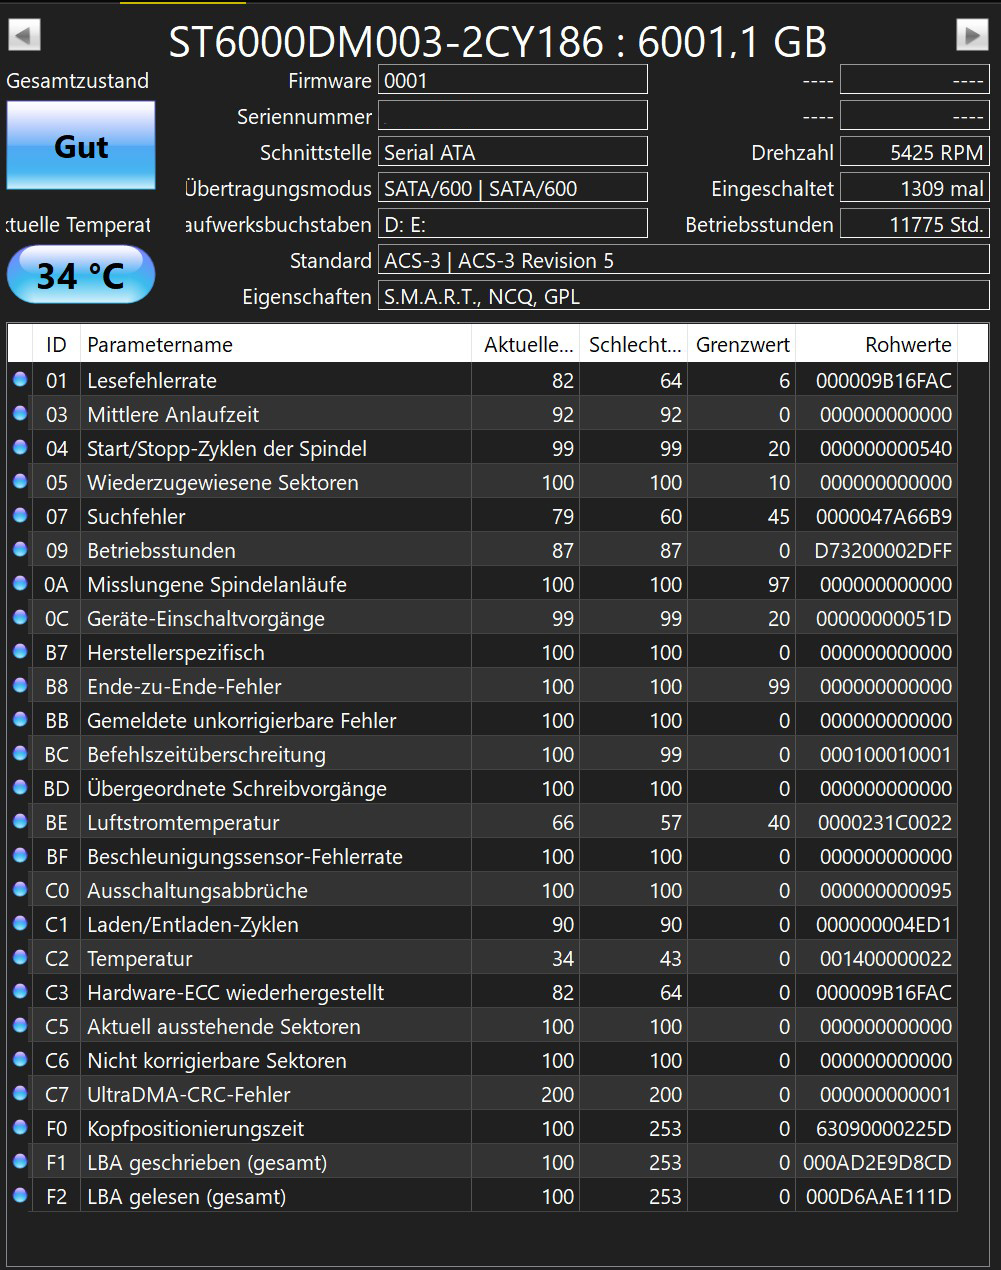
Task: Click status dot for Ende-zu-Ende-Fehler row
Action: coord(19,685)
